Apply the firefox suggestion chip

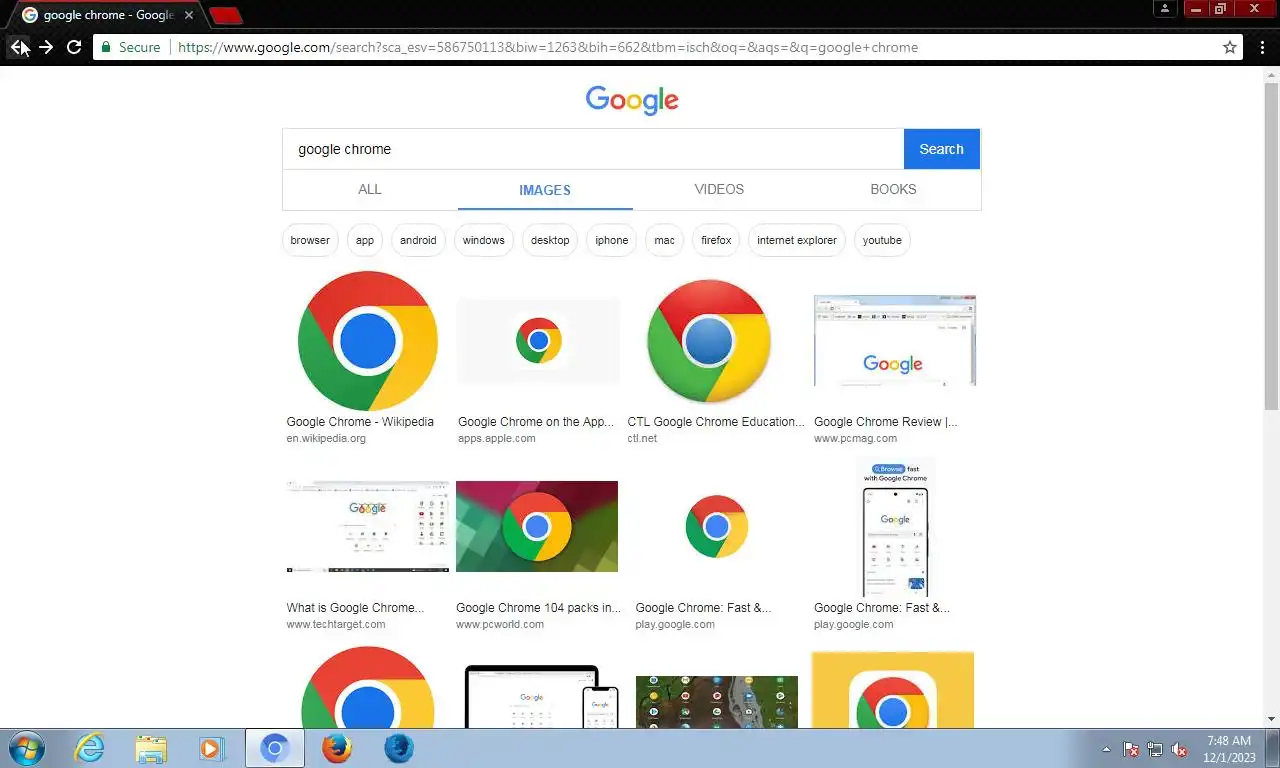716,240
